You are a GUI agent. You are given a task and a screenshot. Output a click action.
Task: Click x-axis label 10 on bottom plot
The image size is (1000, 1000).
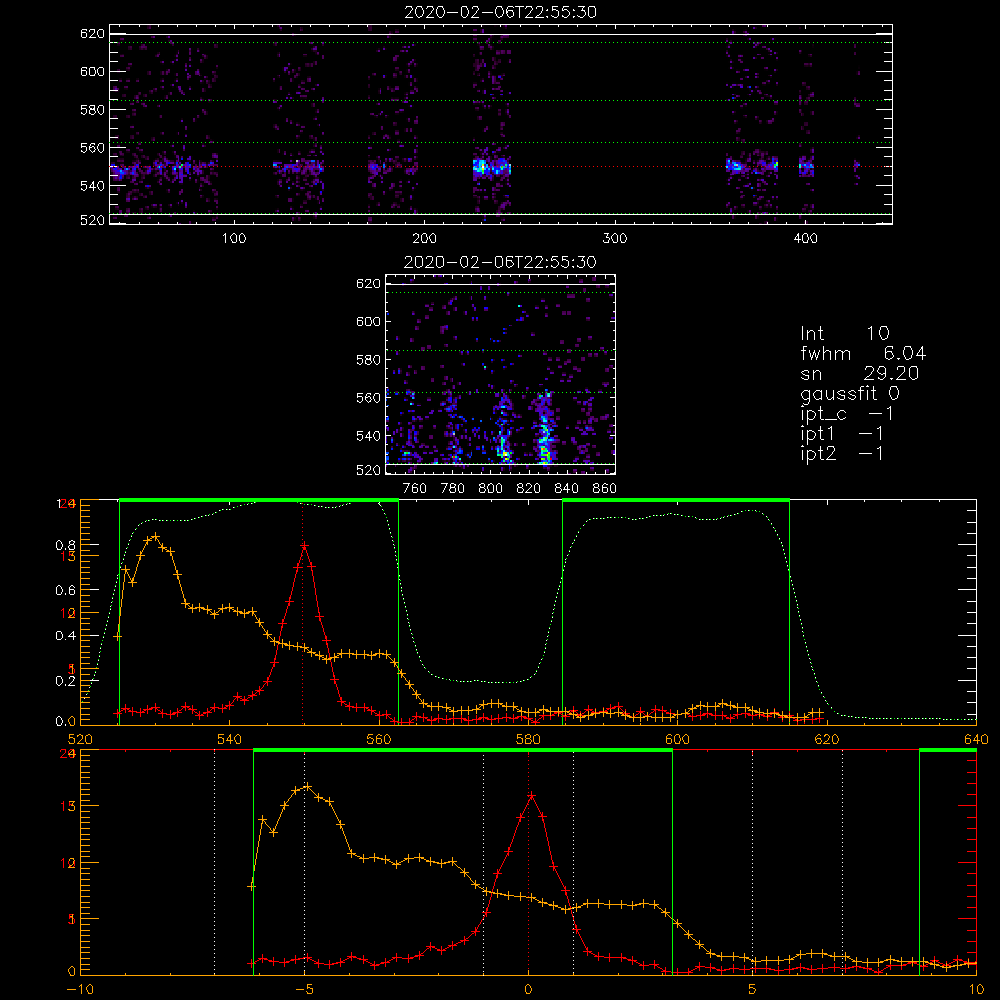tap(976, 989)
